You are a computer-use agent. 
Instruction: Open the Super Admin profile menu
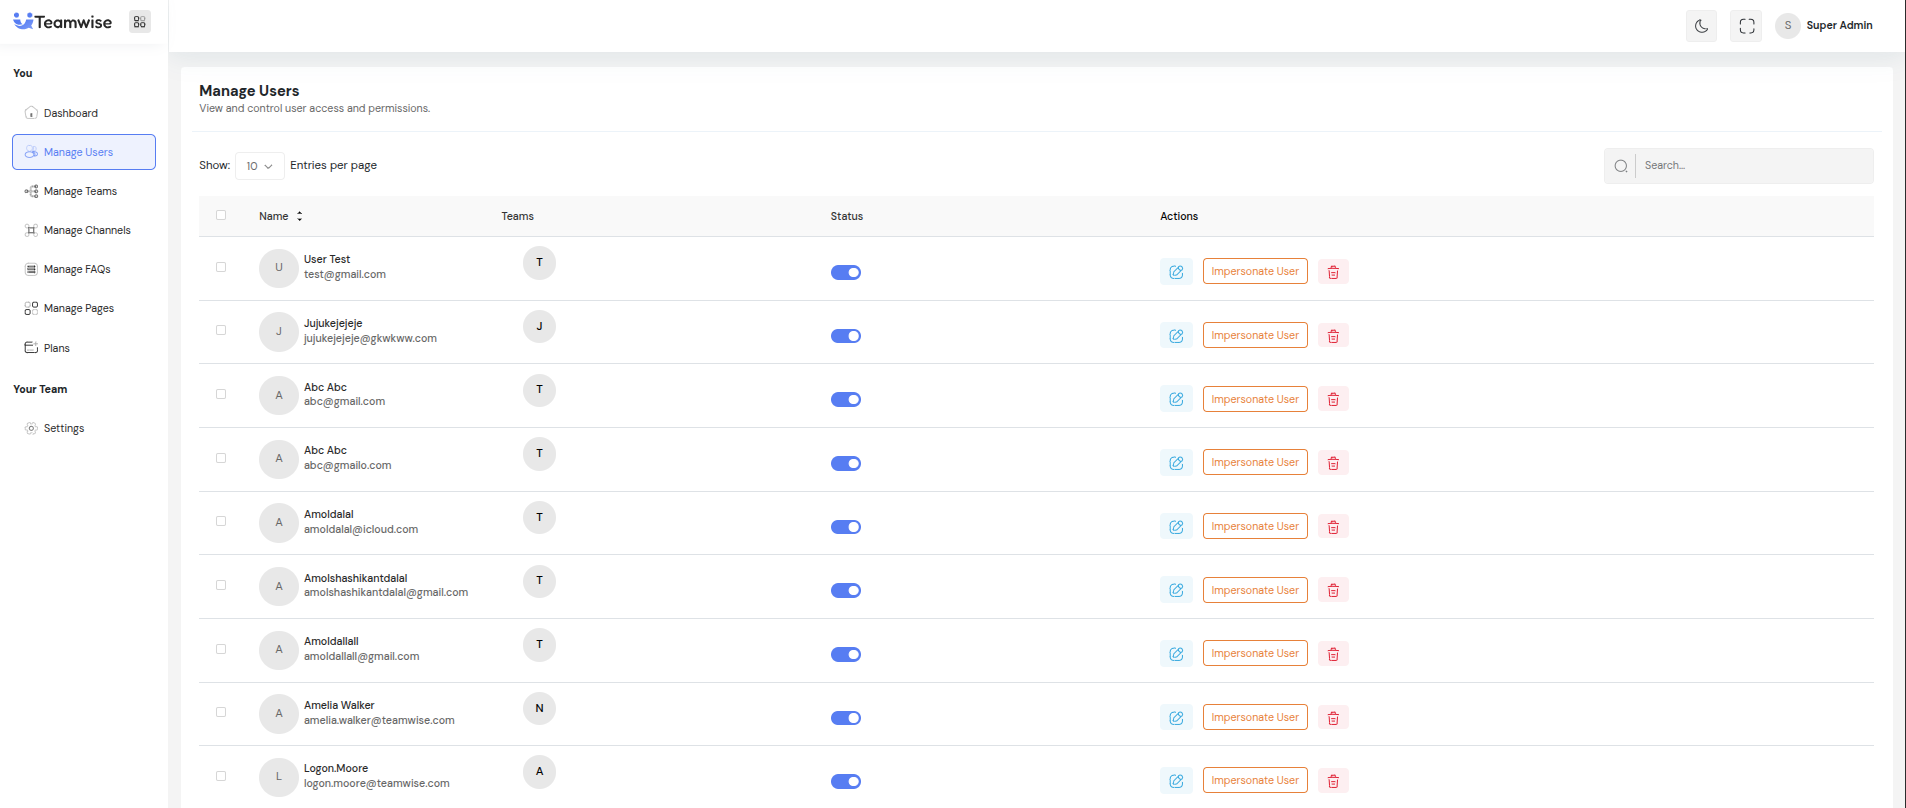tap(1824, 26)
